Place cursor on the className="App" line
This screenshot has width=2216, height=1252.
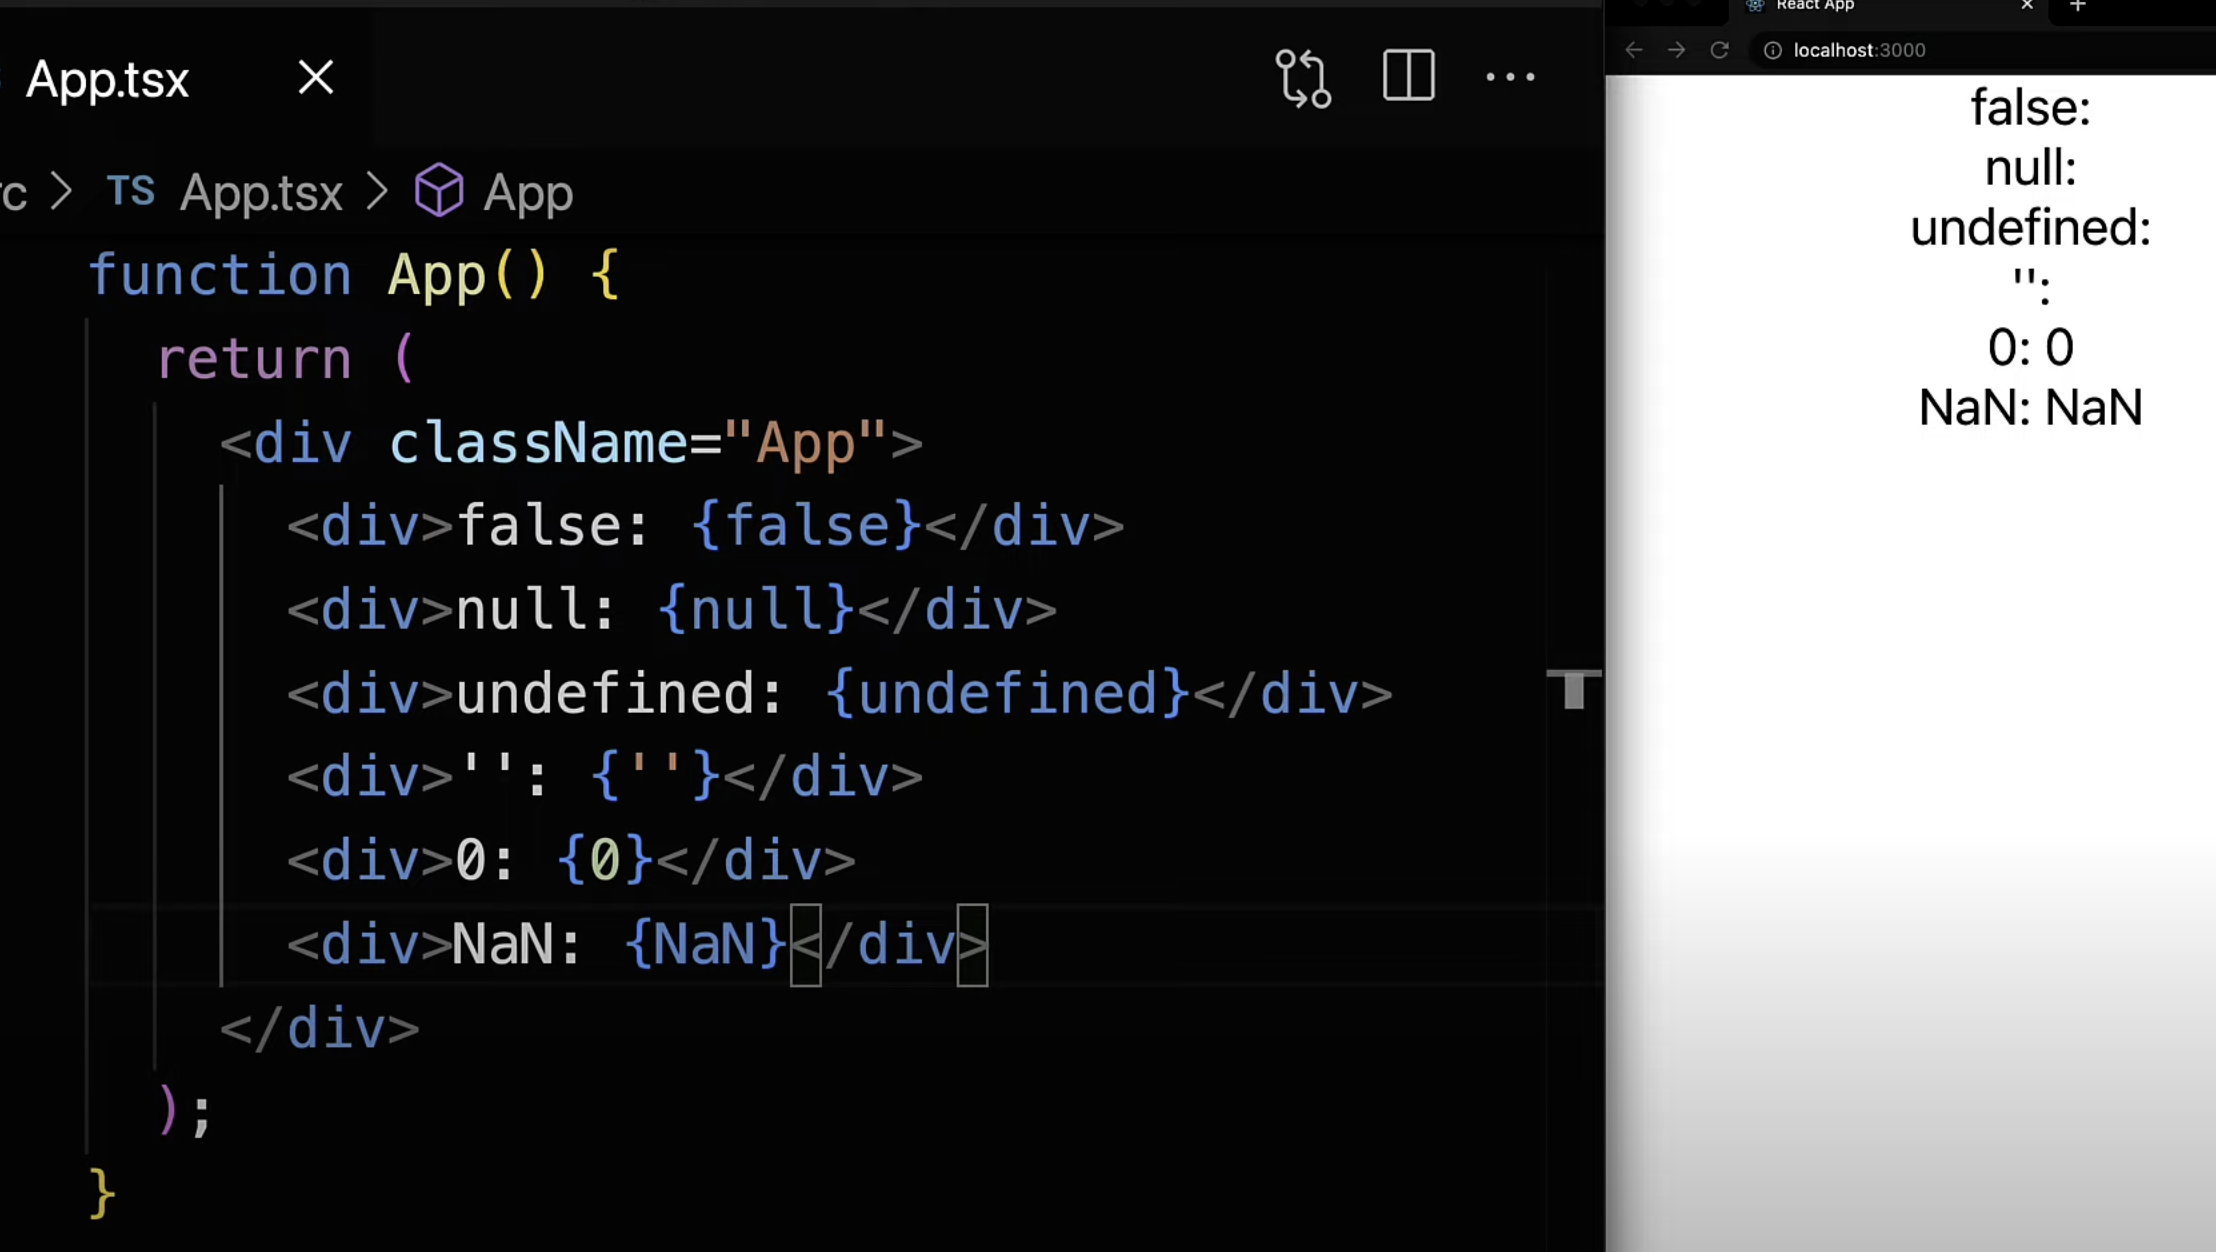(570, 443)
